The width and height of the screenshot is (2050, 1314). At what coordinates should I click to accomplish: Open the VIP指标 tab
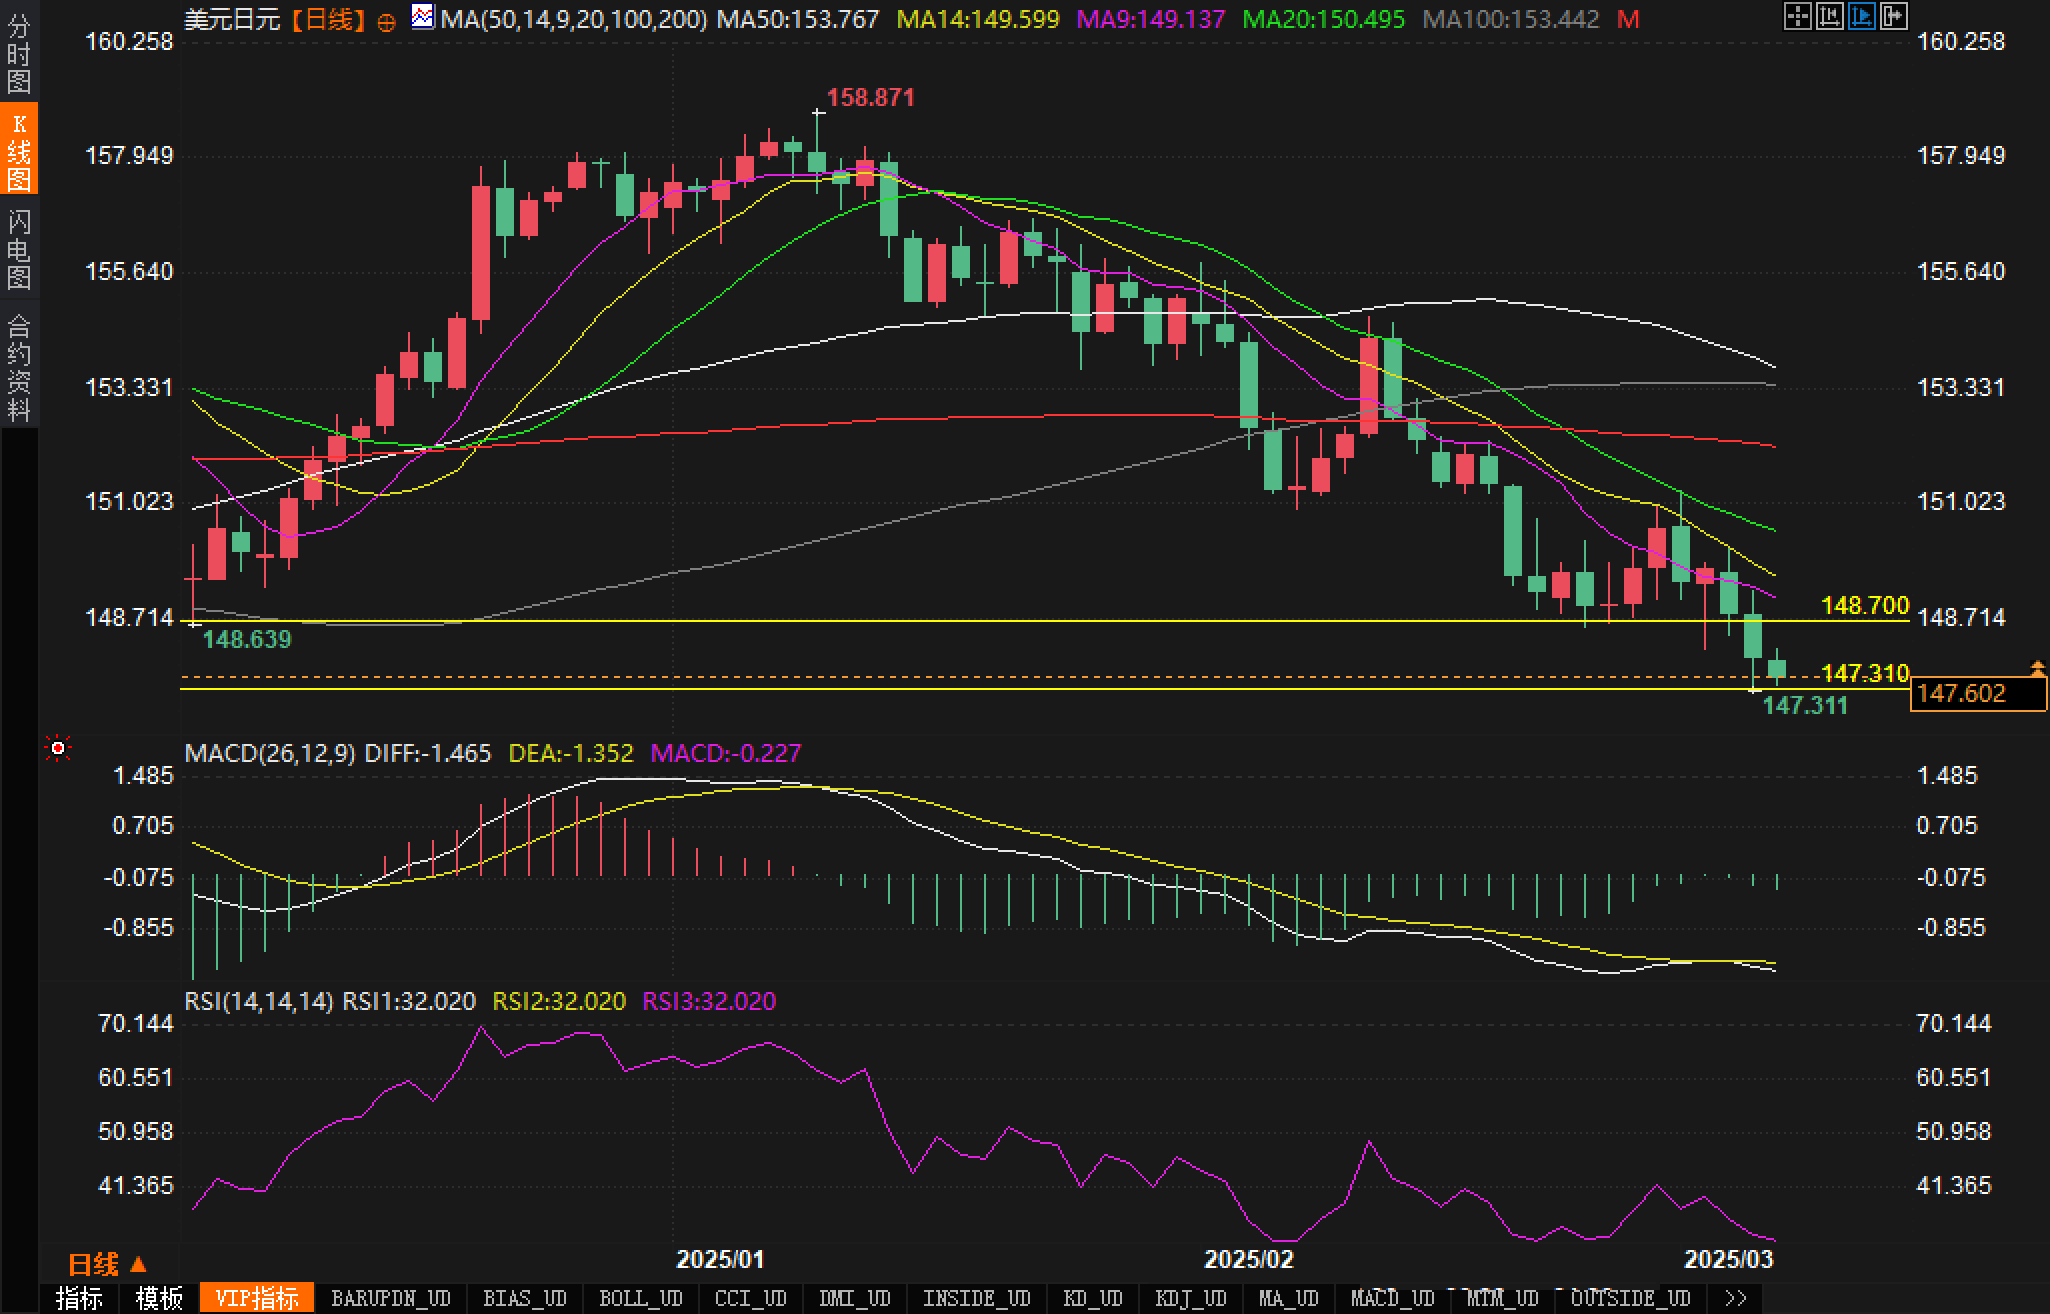click(257, 1299)
